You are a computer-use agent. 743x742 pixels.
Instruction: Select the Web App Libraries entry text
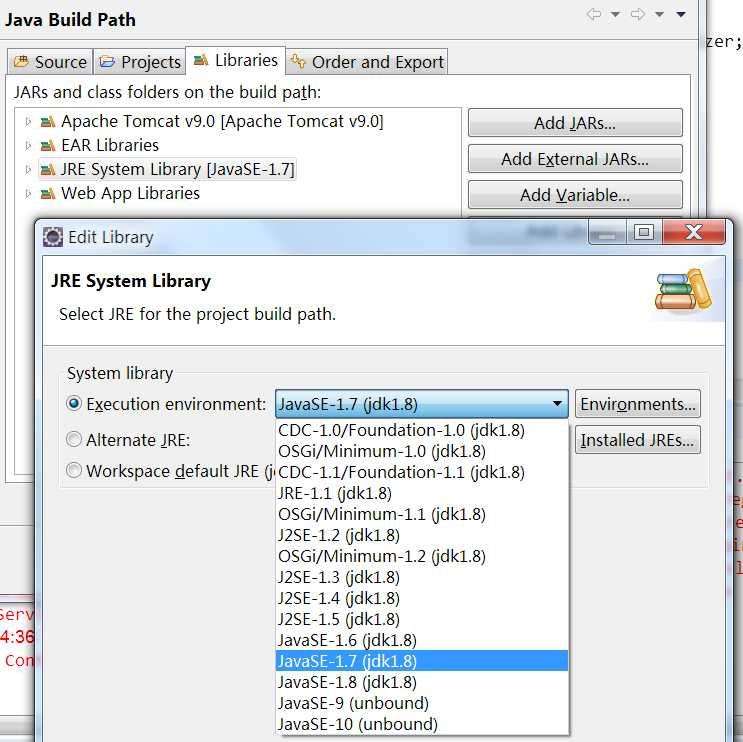tap(130, 193)
